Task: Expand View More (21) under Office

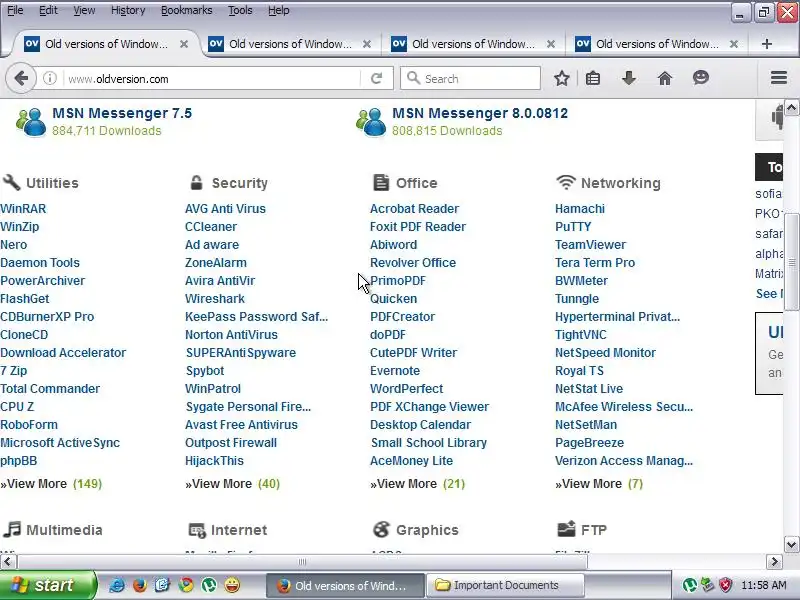Action: tap(417, 484)
